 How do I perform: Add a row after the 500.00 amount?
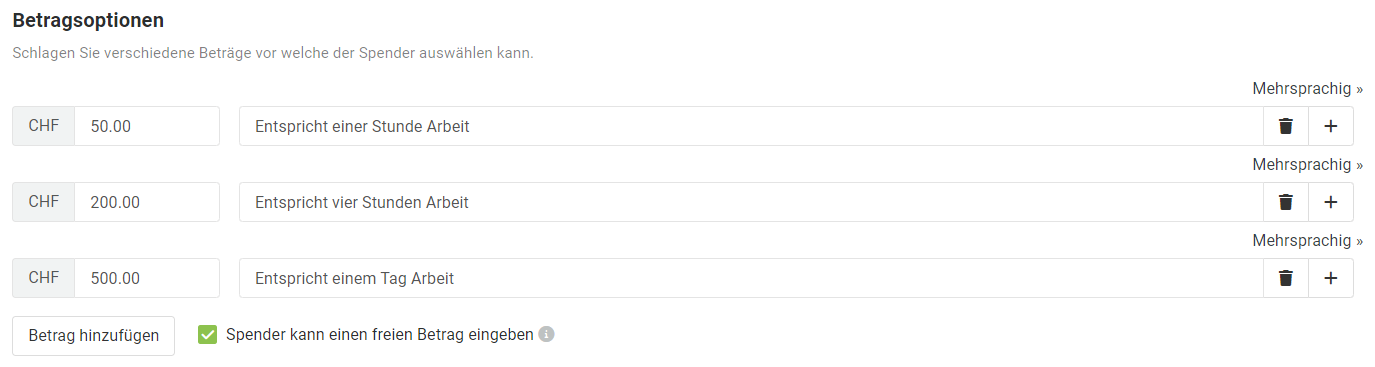1331,278
